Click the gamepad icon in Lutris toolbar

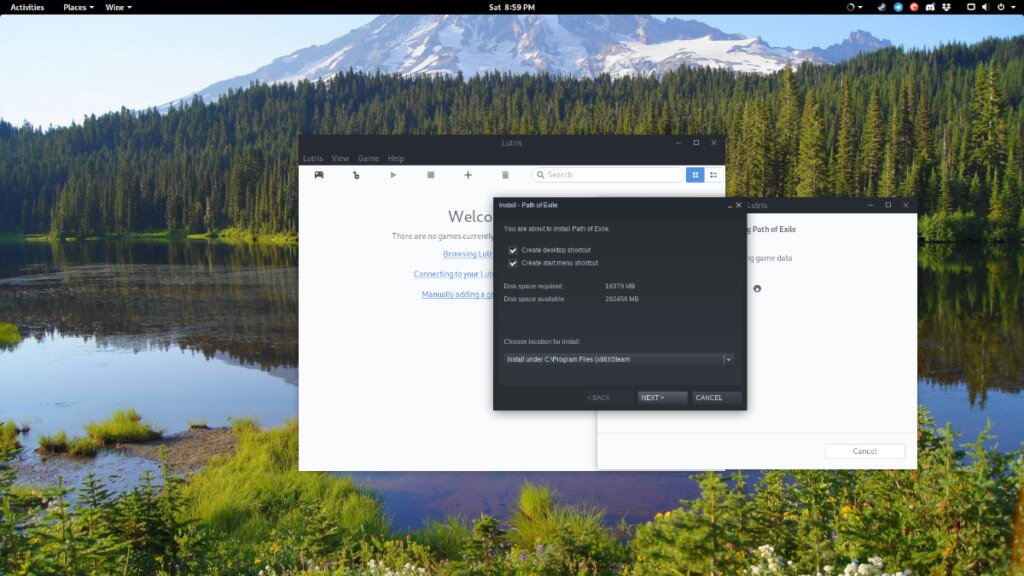(x=319, y=175)
